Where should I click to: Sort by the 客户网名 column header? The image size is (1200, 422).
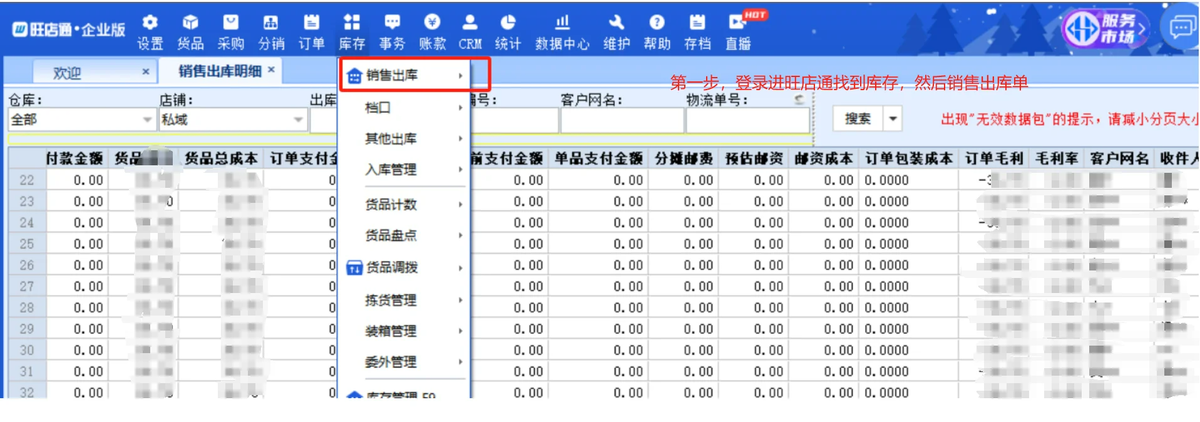point(1118,158)
